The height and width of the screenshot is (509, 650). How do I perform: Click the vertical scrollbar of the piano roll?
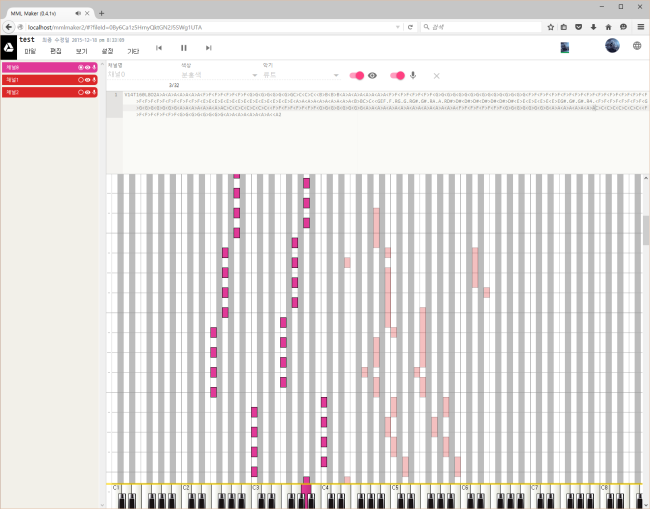[645, 230]
